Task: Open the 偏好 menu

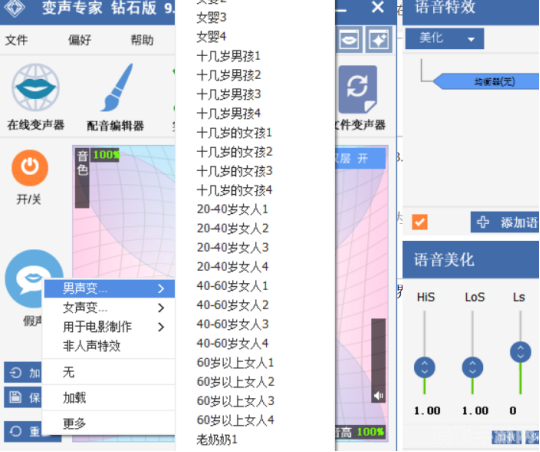Action: 80,40
